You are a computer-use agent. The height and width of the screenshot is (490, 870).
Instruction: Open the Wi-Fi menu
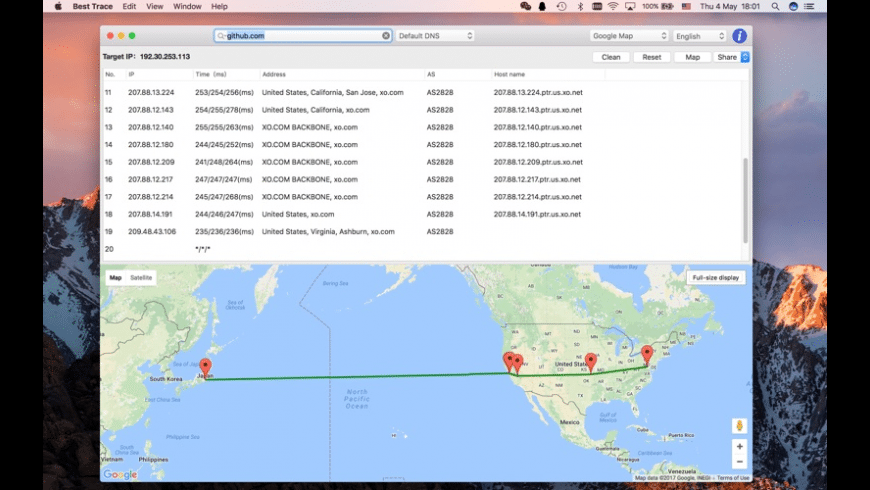click(x=613, y=6)
